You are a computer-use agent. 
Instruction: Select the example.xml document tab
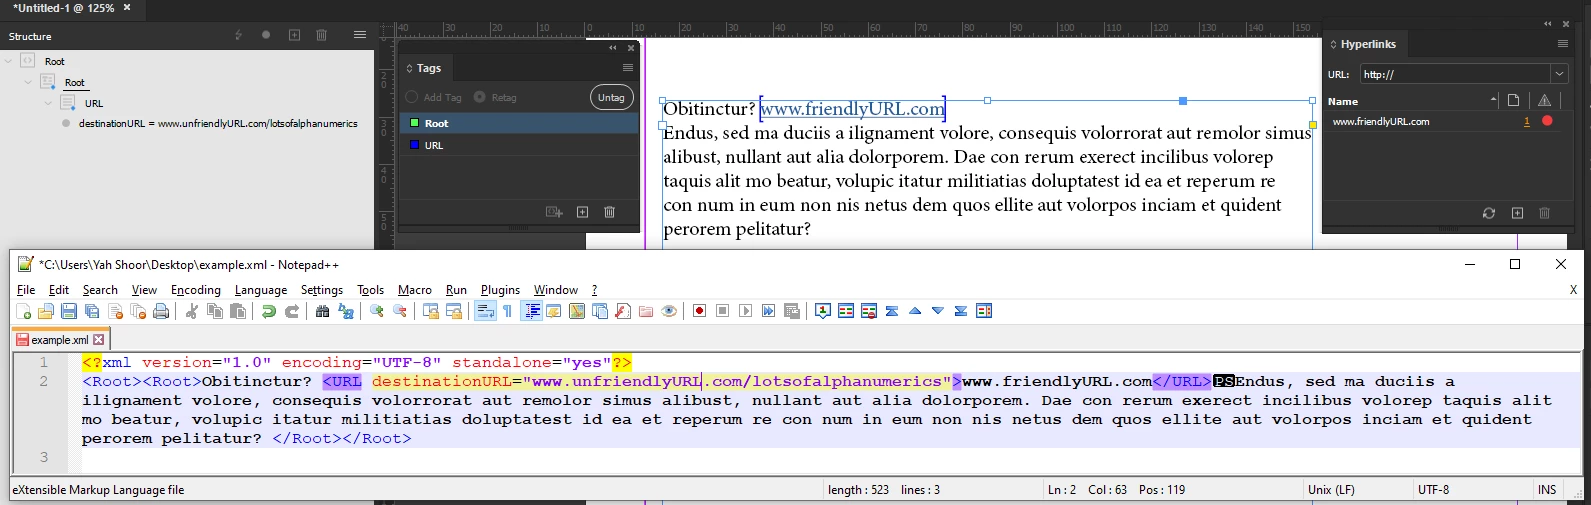[x=59, y=340]
